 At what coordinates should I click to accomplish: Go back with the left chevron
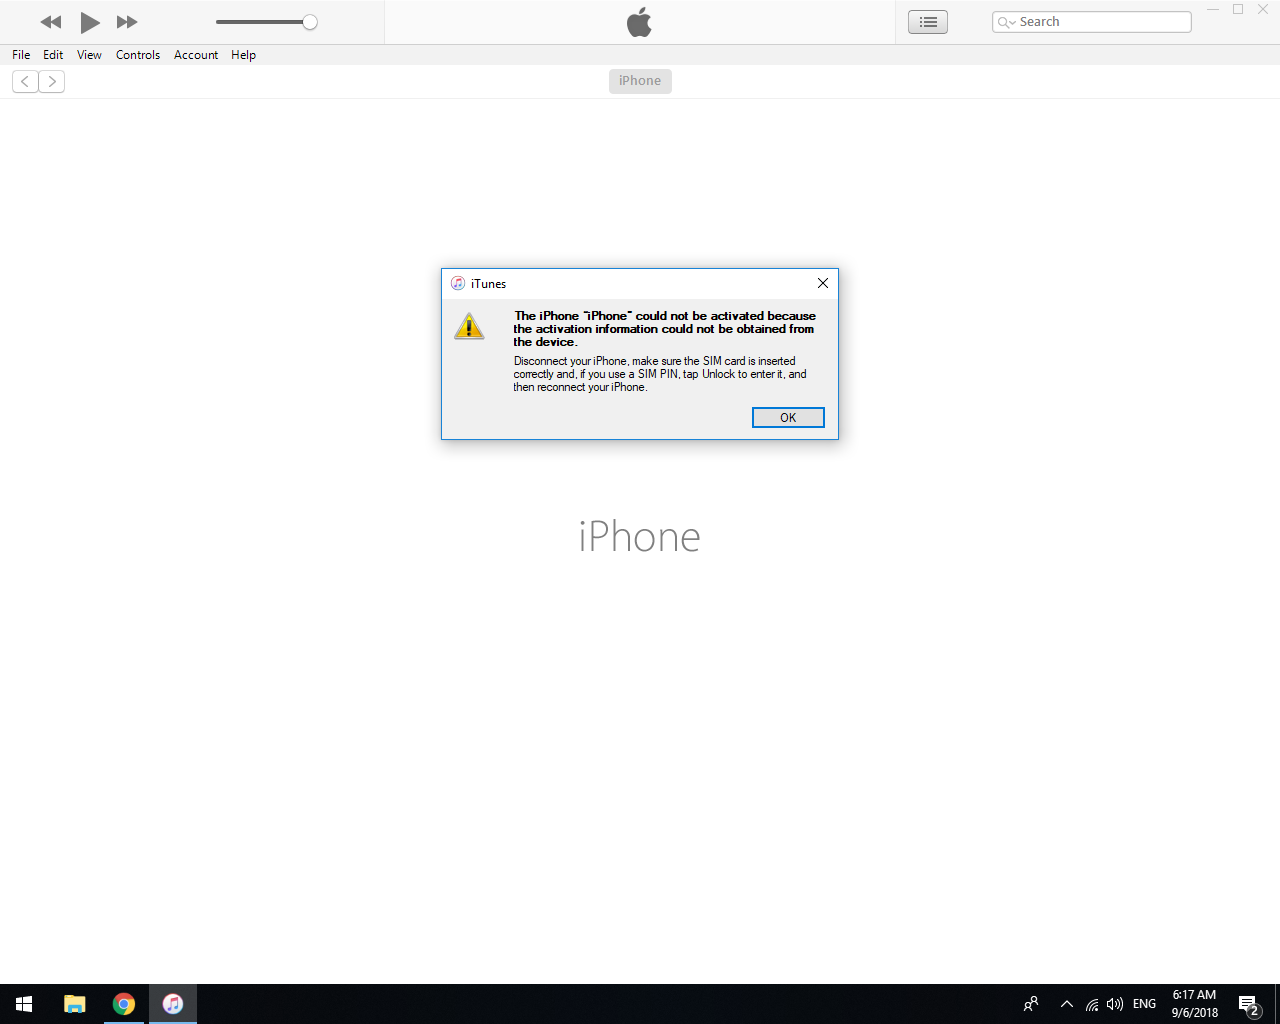click(x=25, y=81)
